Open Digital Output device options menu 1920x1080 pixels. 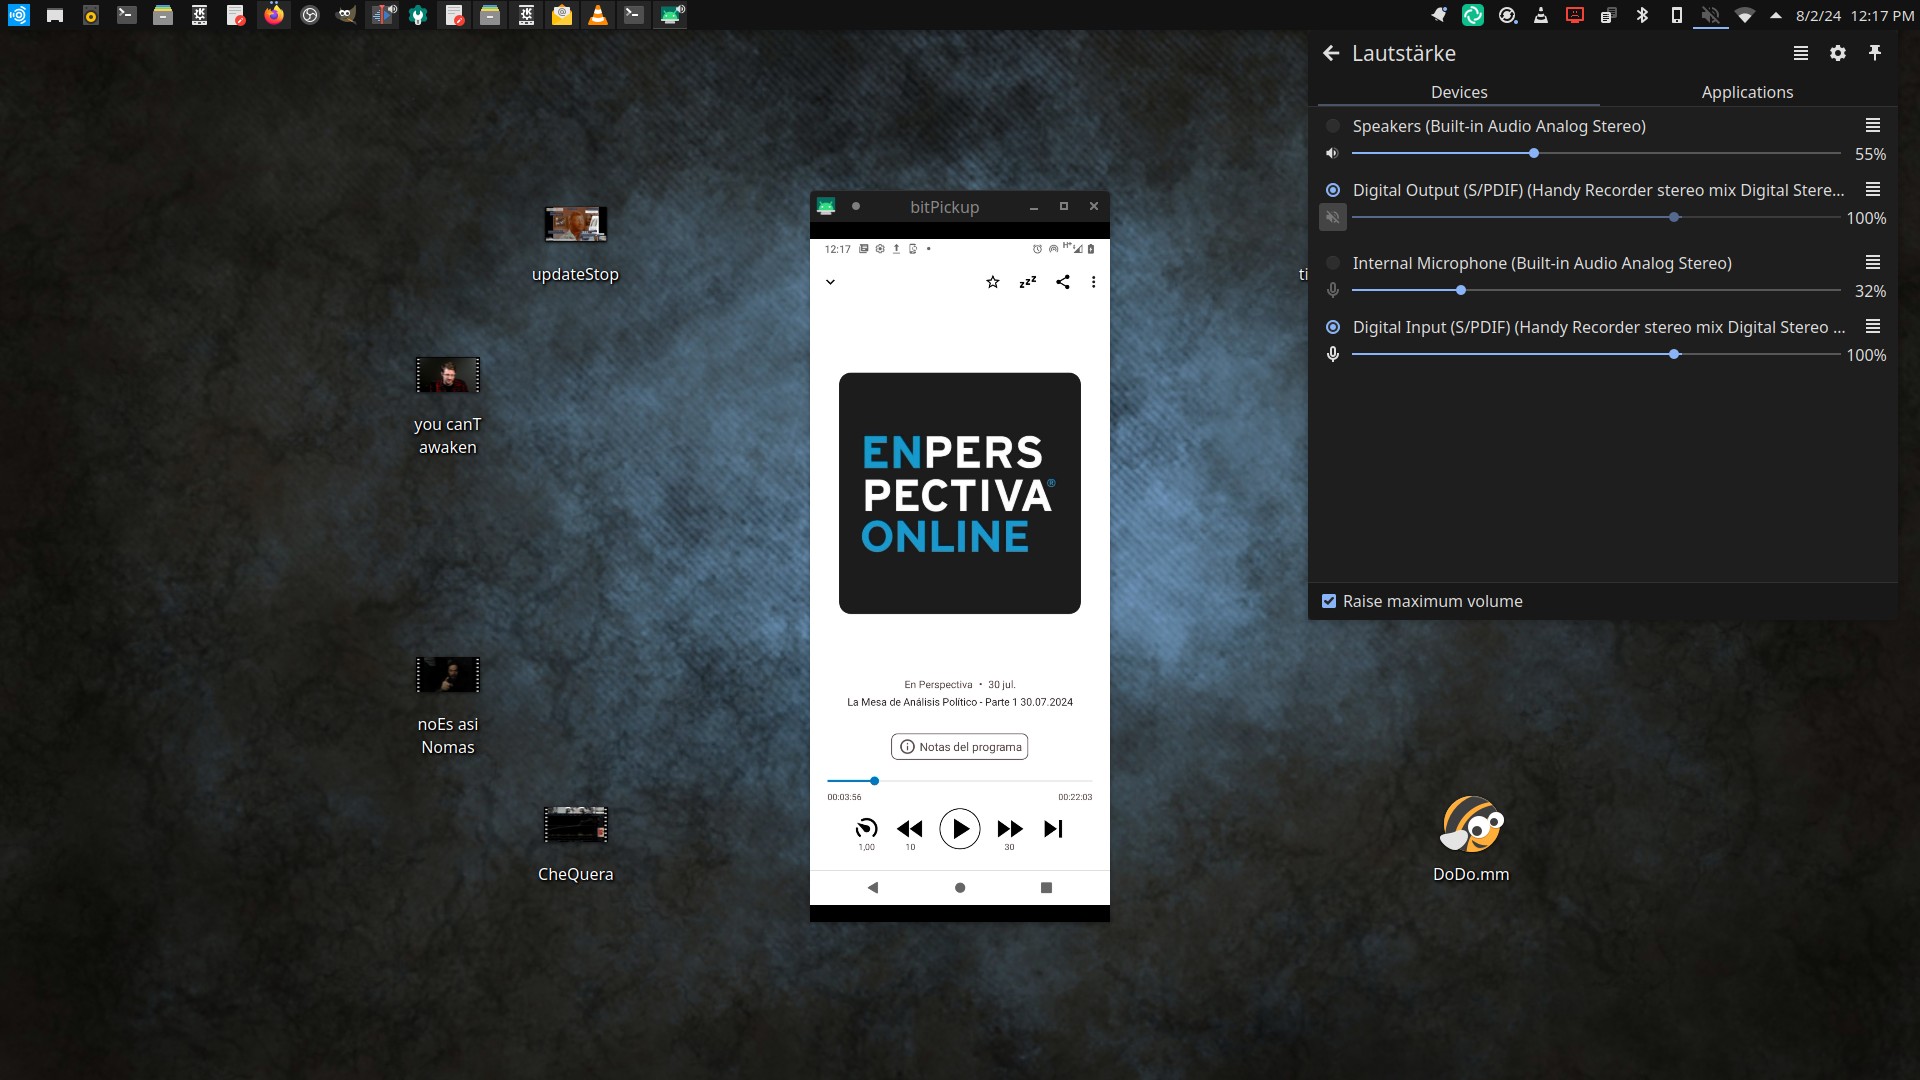point(1873,189)
